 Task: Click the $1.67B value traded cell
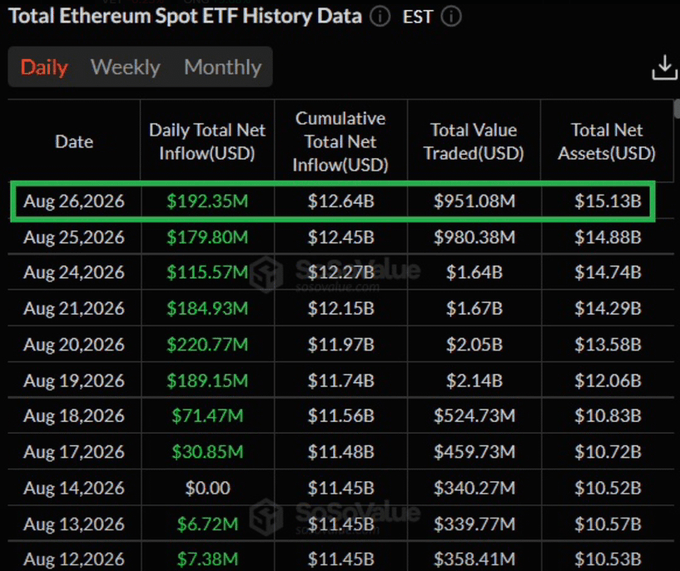pos(474,309)
